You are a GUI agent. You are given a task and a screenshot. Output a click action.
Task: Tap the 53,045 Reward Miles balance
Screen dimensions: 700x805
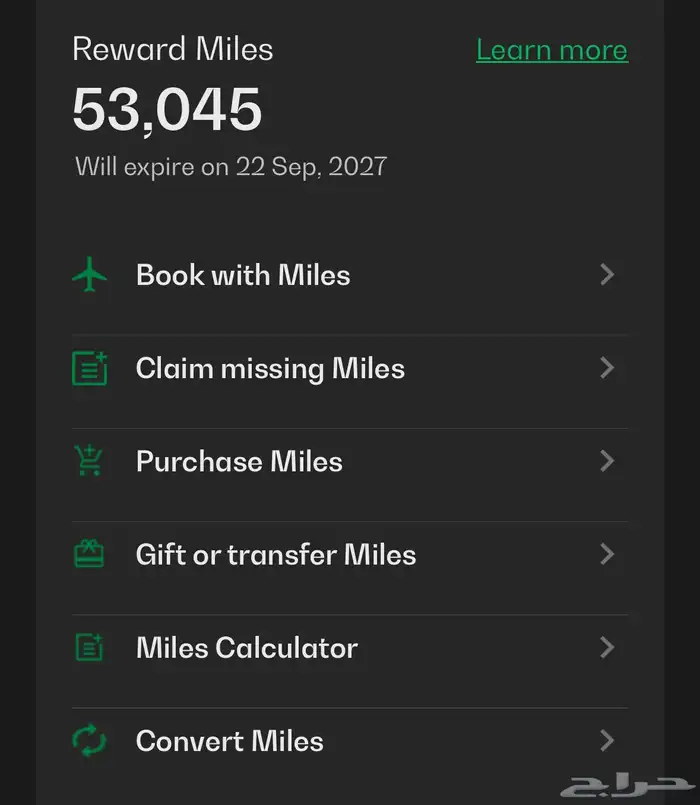[x=167, y=110]
